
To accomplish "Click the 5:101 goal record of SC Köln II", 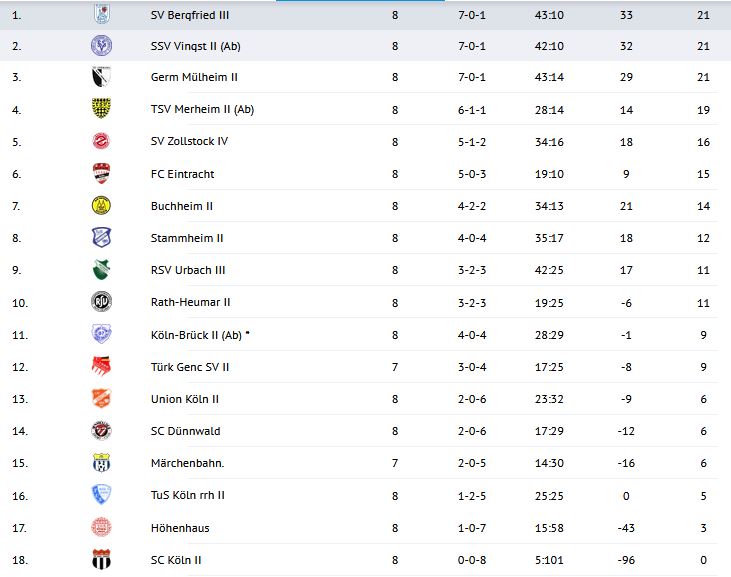I will coord(549,560).
